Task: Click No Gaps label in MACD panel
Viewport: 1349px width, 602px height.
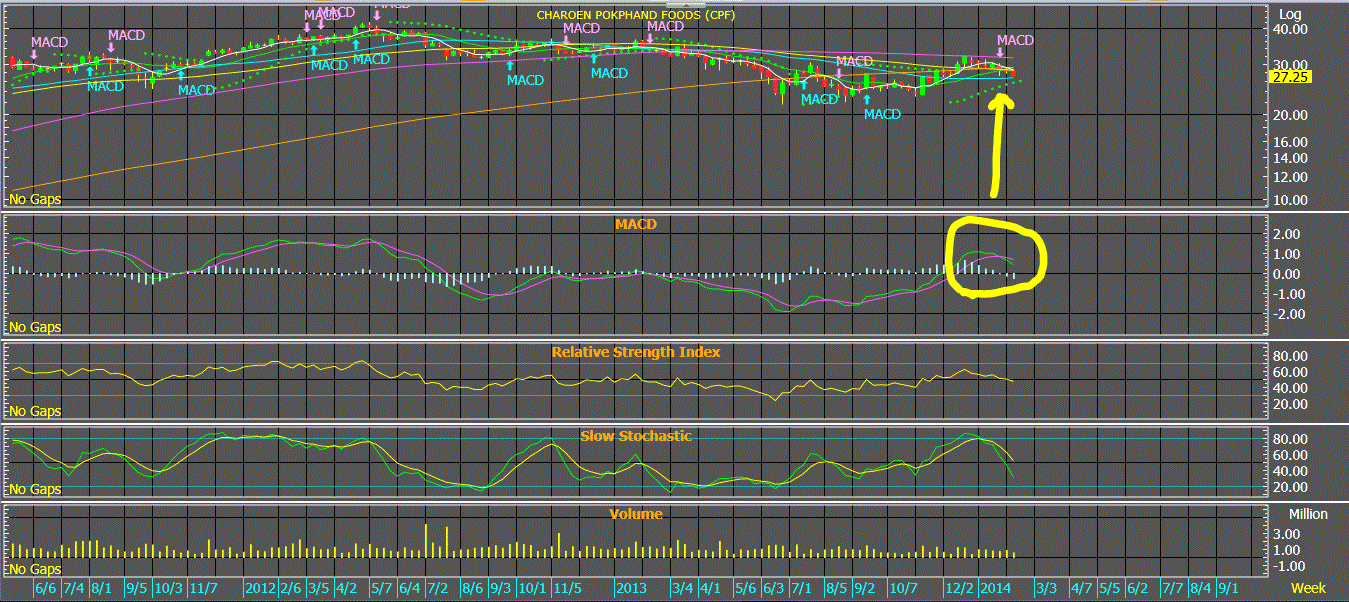Action: pos(35,327)
